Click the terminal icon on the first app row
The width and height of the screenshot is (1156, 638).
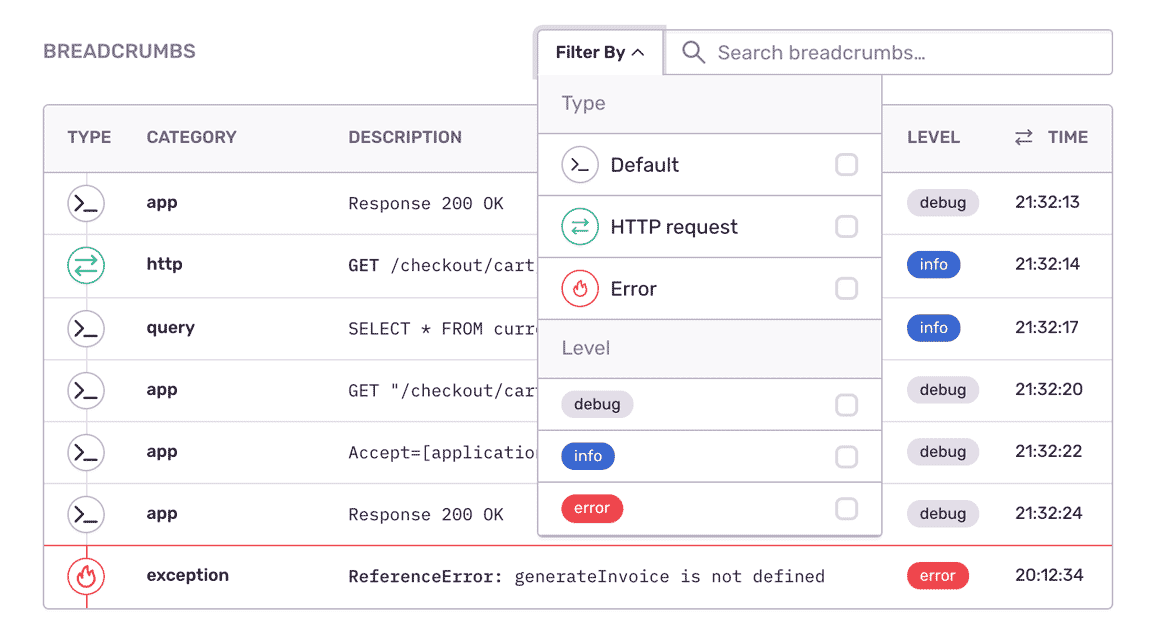pyautogui.click(x=86, y=203)
